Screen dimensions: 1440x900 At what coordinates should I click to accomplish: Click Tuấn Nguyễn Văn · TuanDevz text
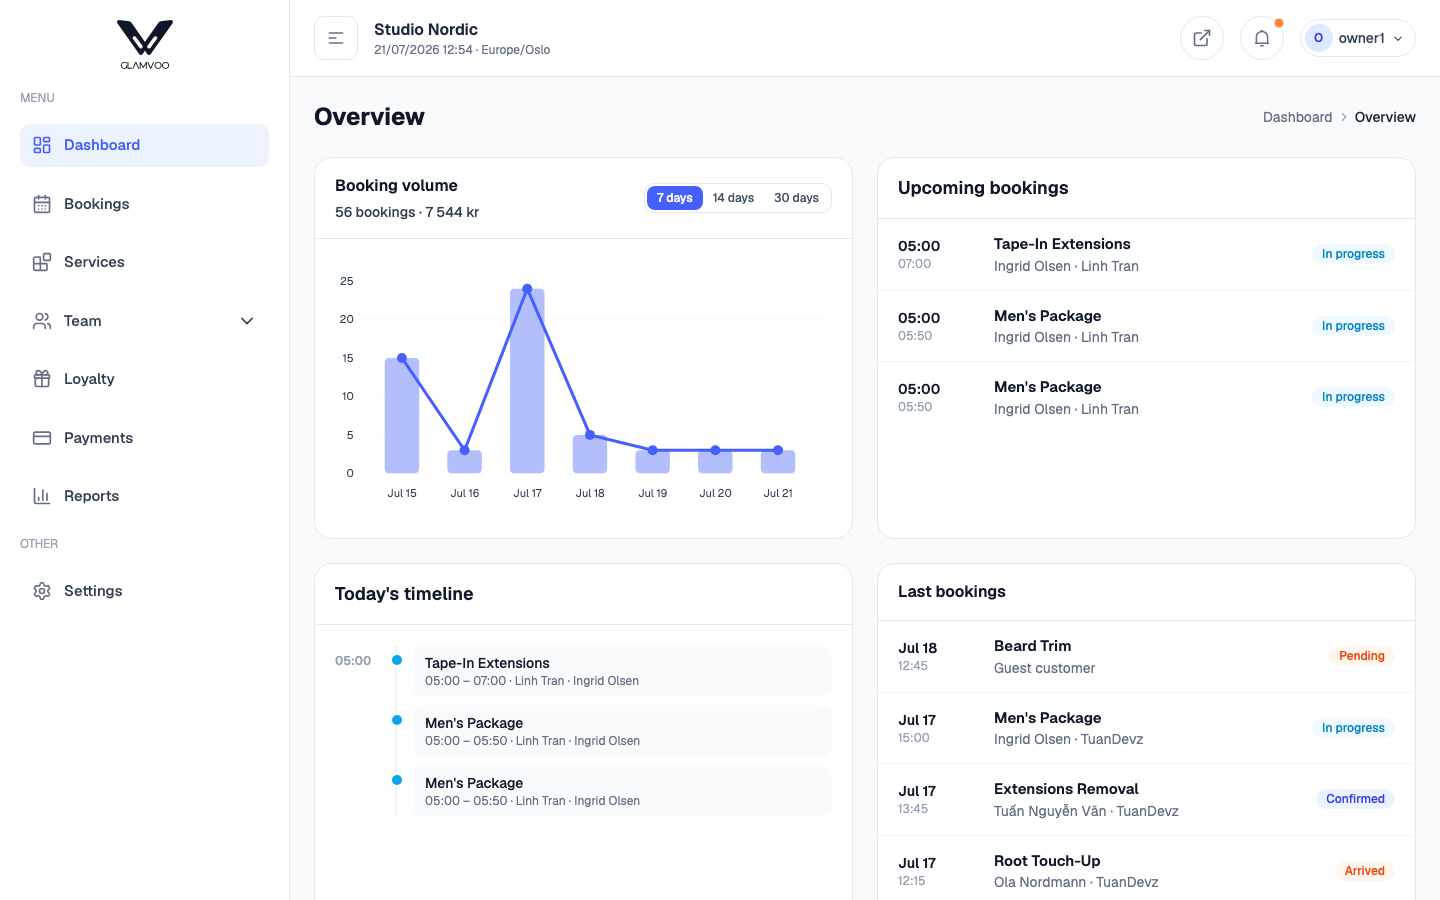[1086, 811]
